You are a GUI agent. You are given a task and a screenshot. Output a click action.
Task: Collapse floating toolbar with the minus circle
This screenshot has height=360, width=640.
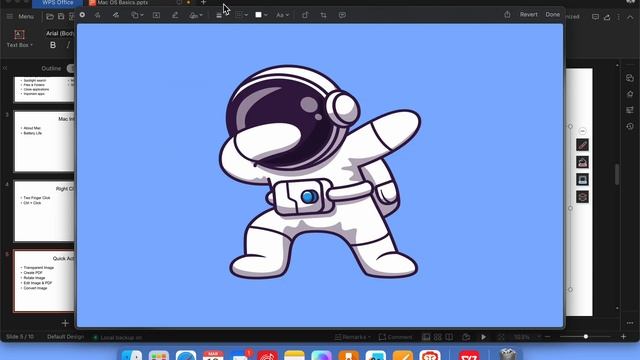coord(582,131)
